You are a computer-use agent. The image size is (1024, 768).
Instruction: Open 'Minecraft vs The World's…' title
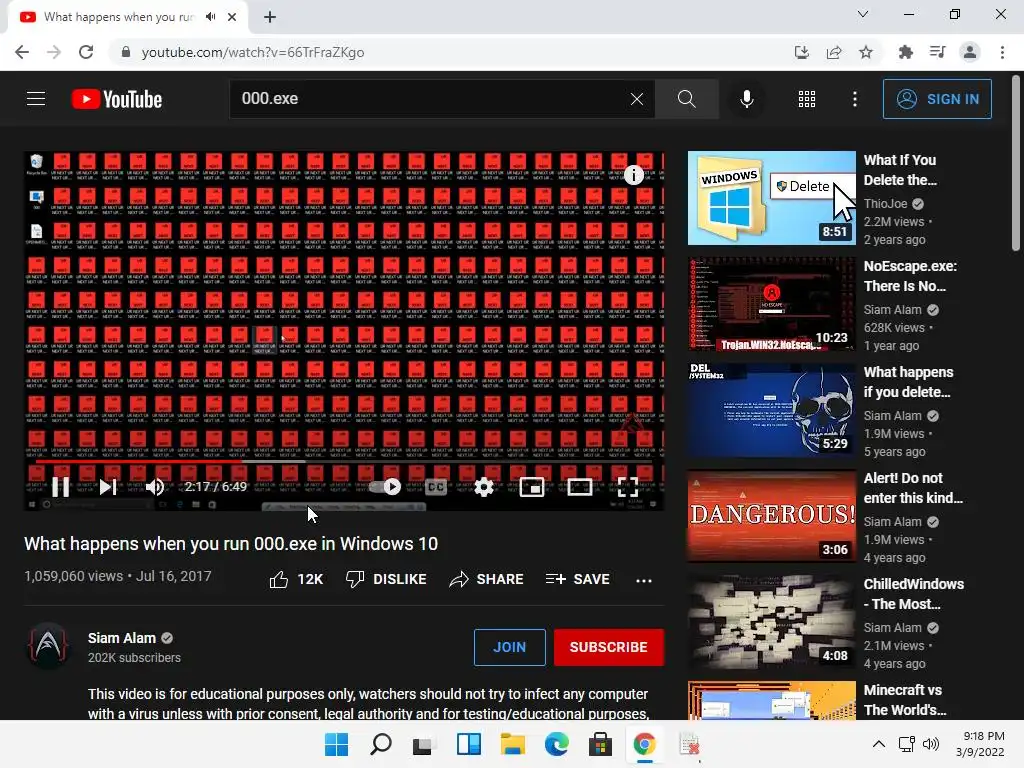tap(905, 699)
